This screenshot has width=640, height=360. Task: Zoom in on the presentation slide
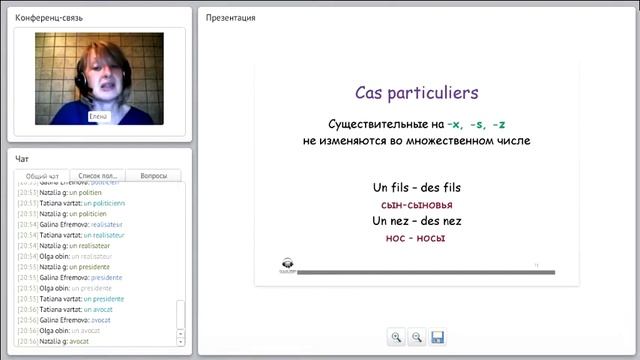396,337
